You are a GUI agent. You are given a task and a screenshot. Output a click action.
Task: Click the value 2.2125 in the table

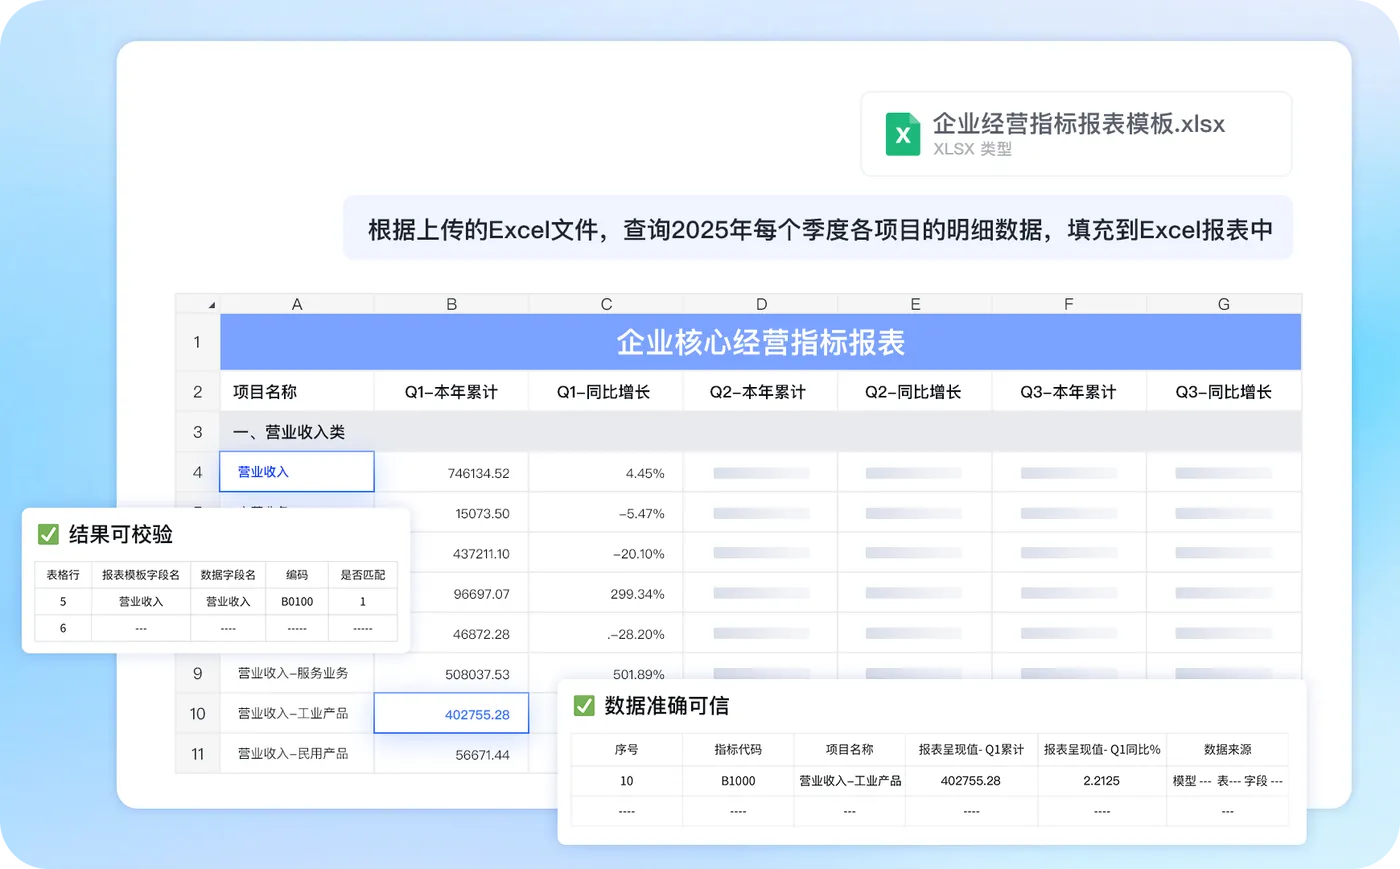click(1101, 781)
